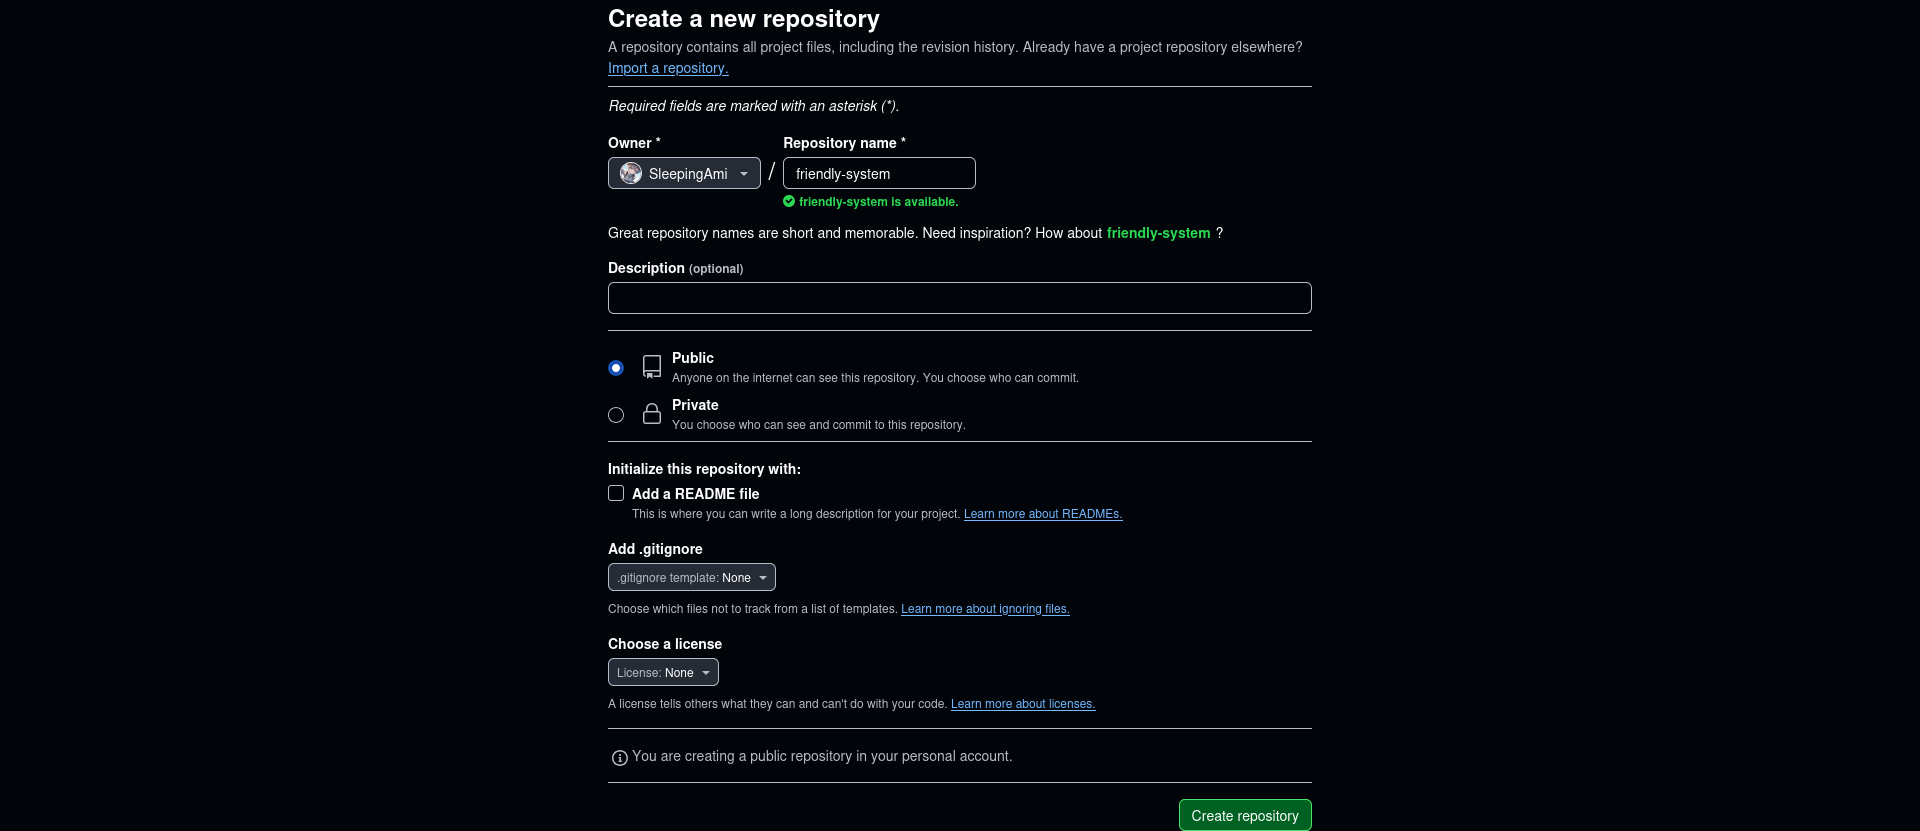Select the Private visibility radio button
The image size is (1920, 831).
[616, 415]
